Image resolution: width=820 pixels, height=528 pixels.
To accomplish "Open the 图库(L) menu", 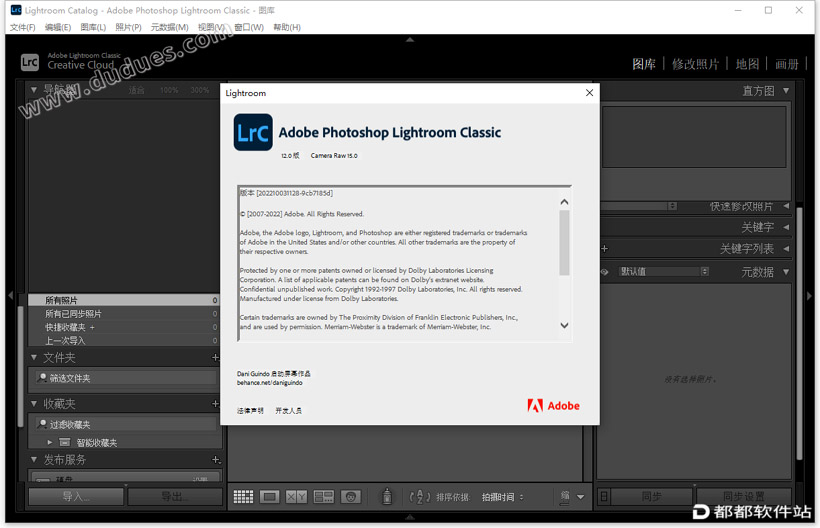I will coord(93,27).
